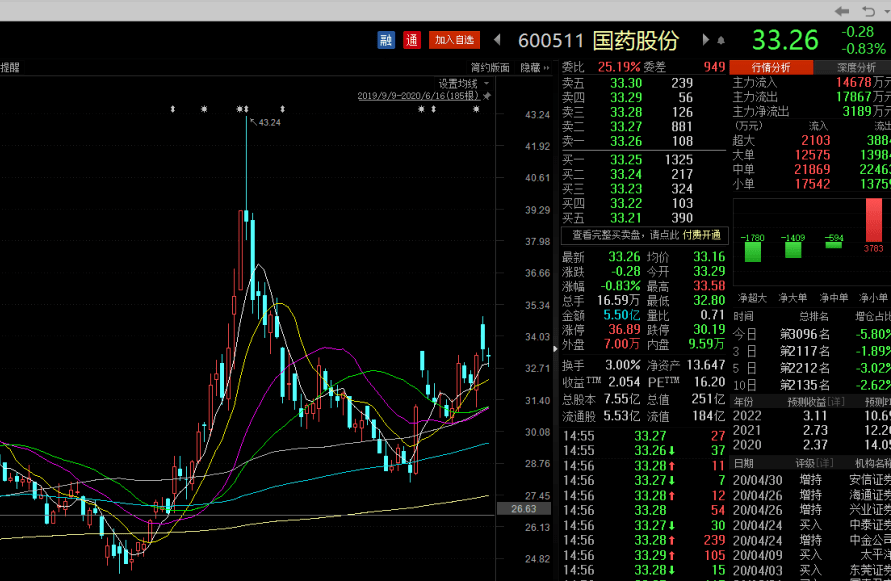This screenshot has width=891, height=581.
Task: Click the 14:55 trade at 33.27 volume 27
Action: coord(644,436)
